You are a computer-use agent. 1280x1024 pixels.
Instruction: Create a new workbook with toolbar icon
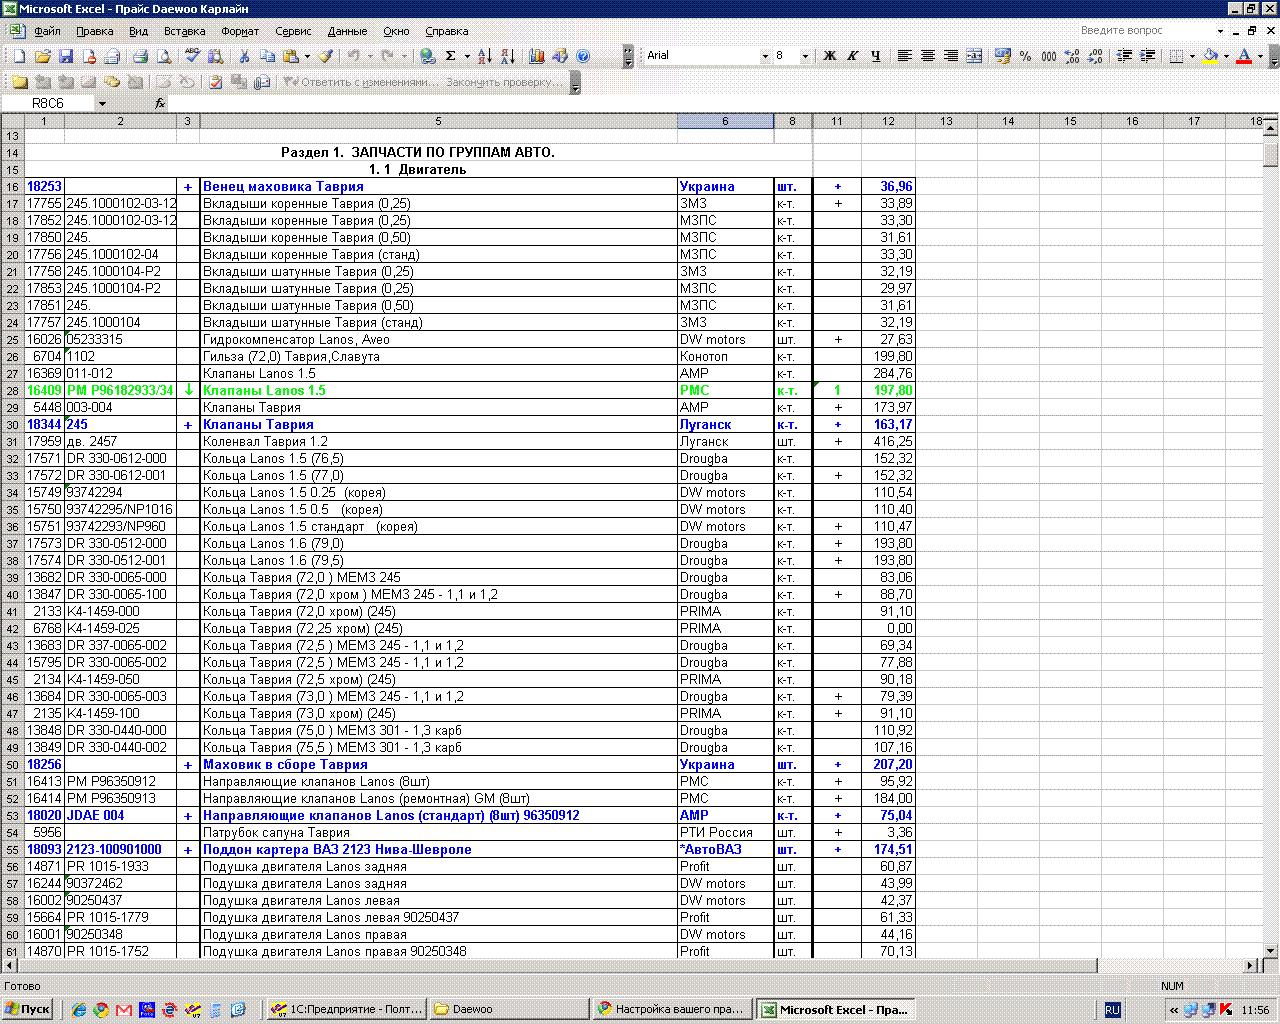click(18, 56)
